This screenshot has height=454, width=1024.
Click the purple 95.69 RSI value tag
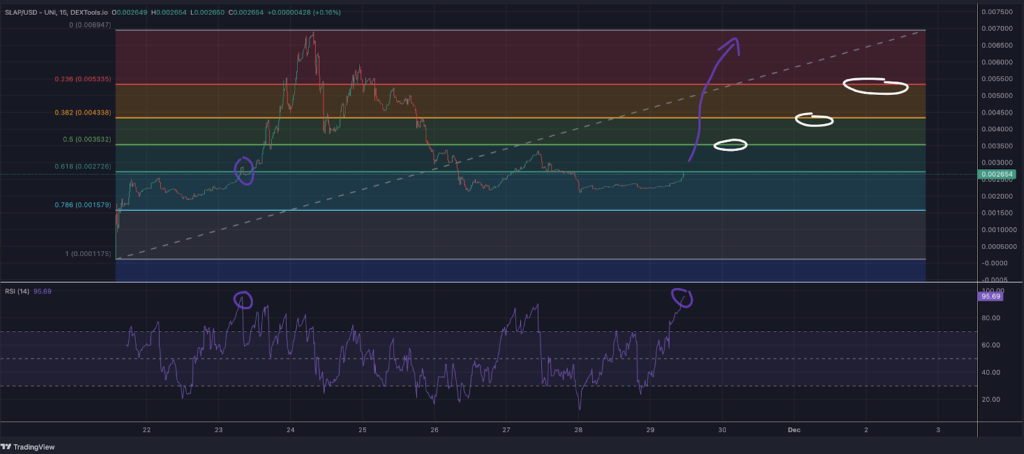click(x=991, y=297)
